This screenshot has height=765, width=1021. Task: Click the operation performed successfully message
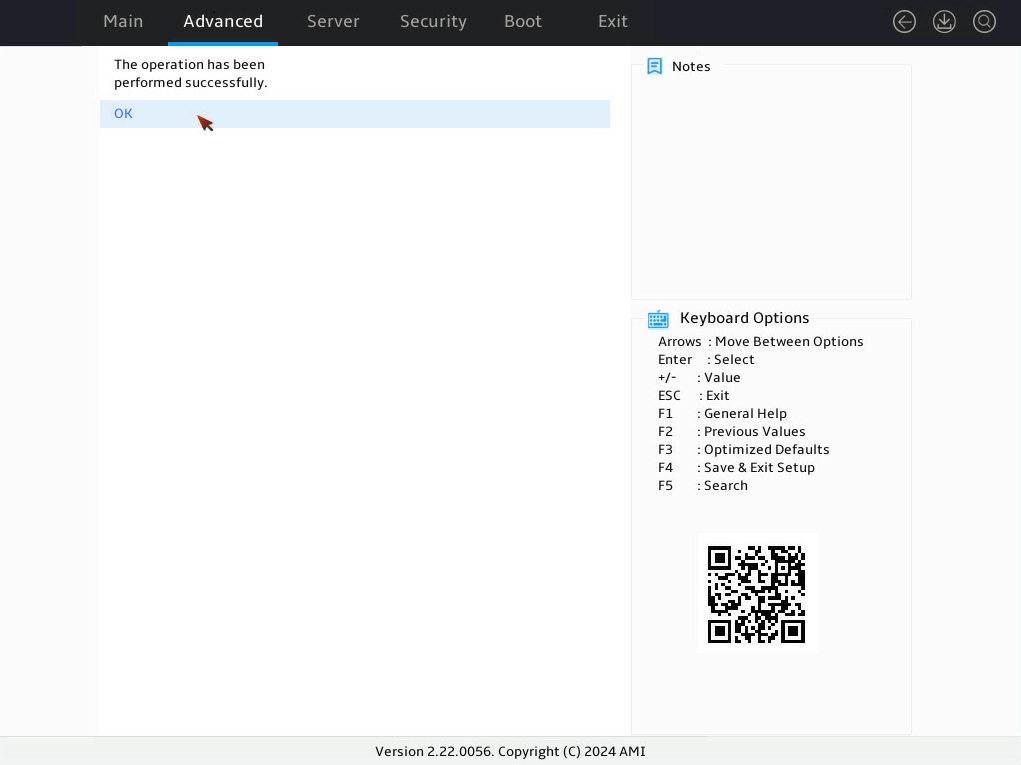tap(190, 74)
